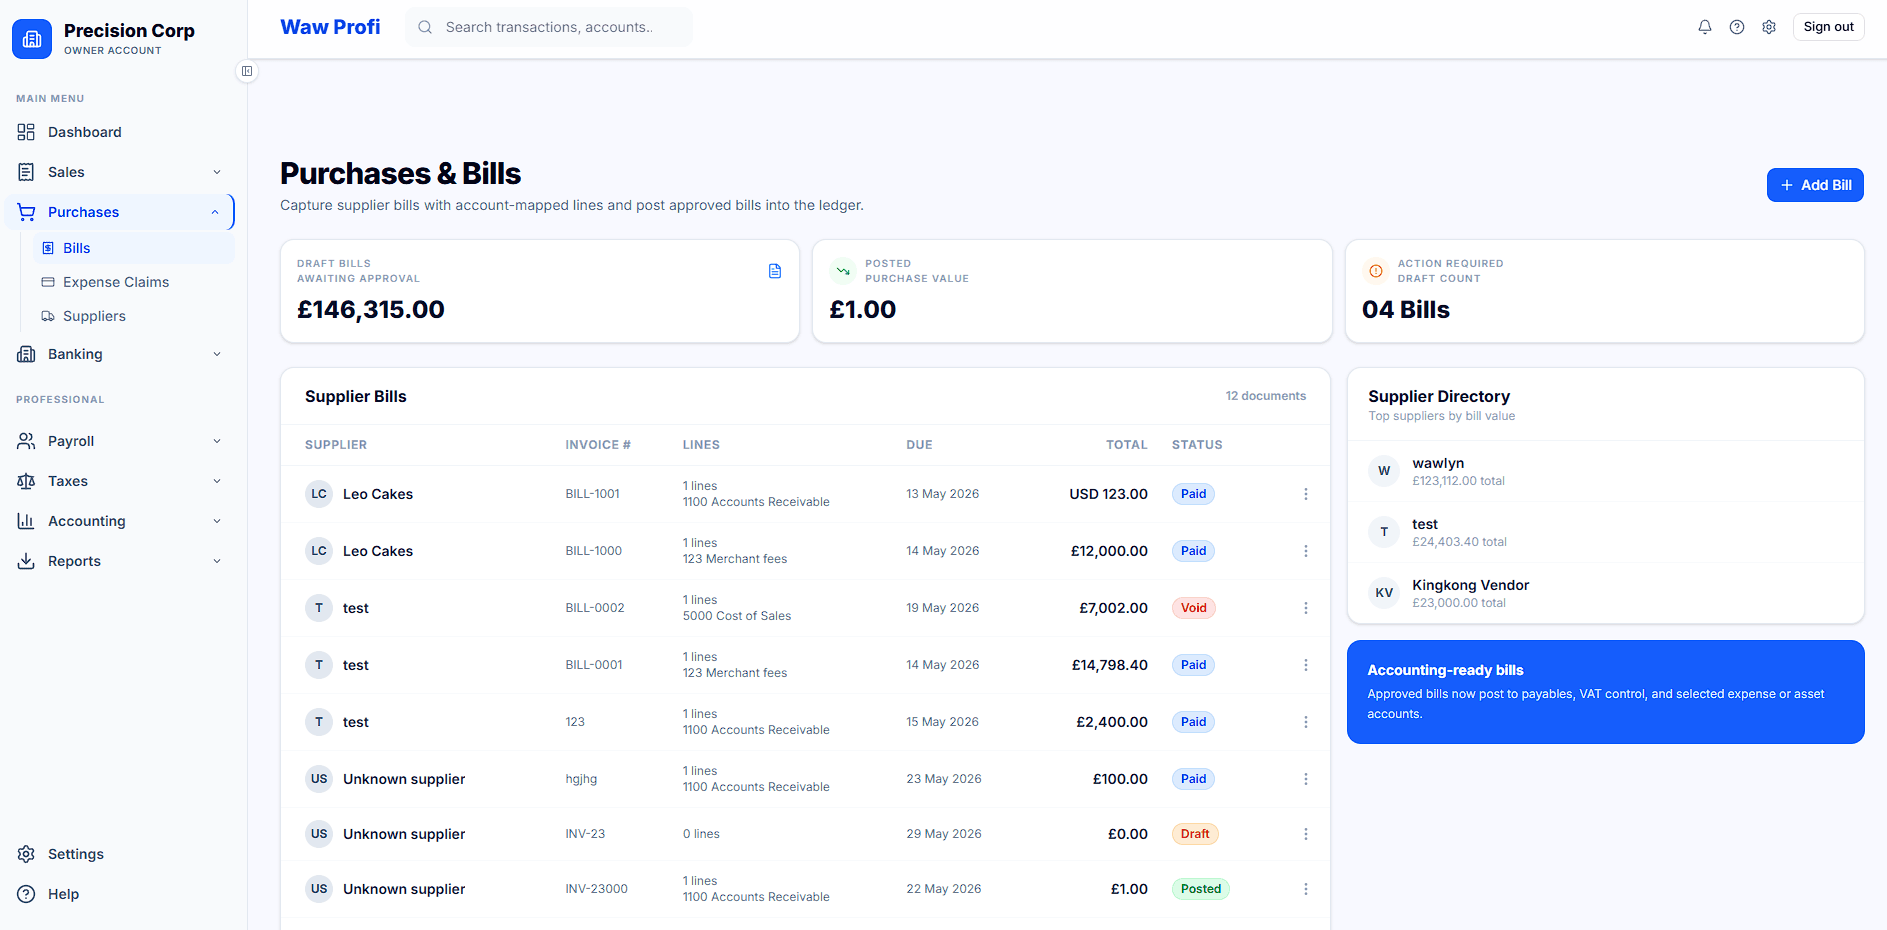This screenshot has height=930, width=1887.
Task: Open row actions menu for invoice hgjhg
Action: click(x=1305, y=779)
